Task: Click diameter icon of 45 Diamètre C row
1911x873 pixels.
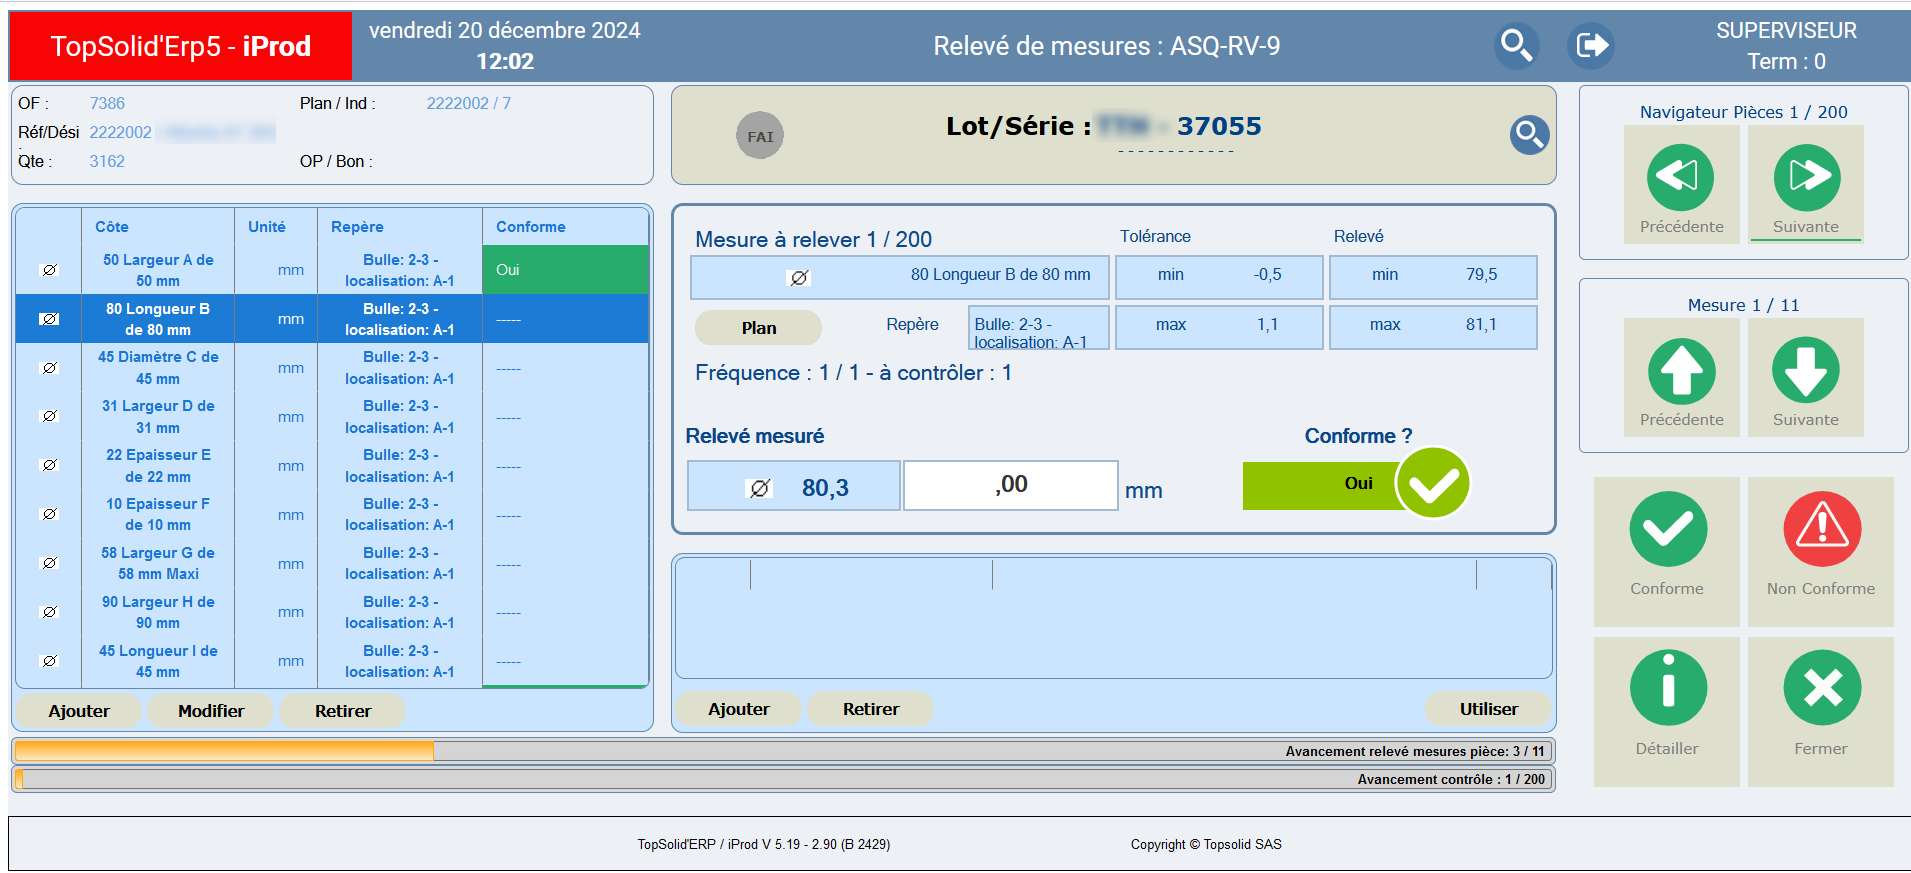Action: click(x=49, y=368)
